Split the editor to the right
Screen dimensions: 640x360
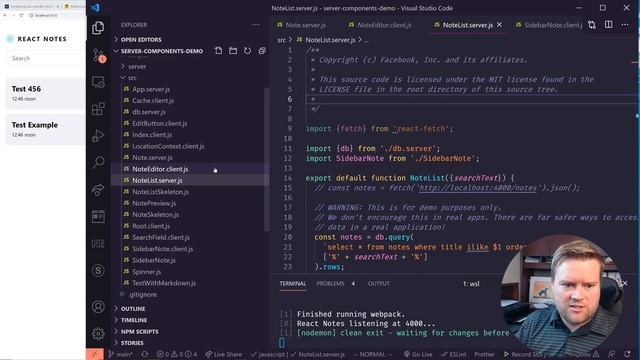tap(609, 25)
